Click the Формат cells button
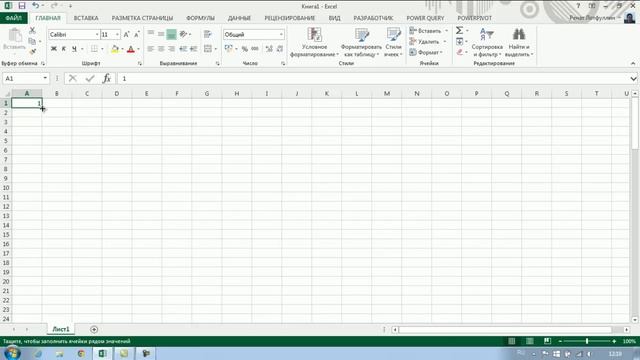640x360 pixels. (x=426, y=52)
